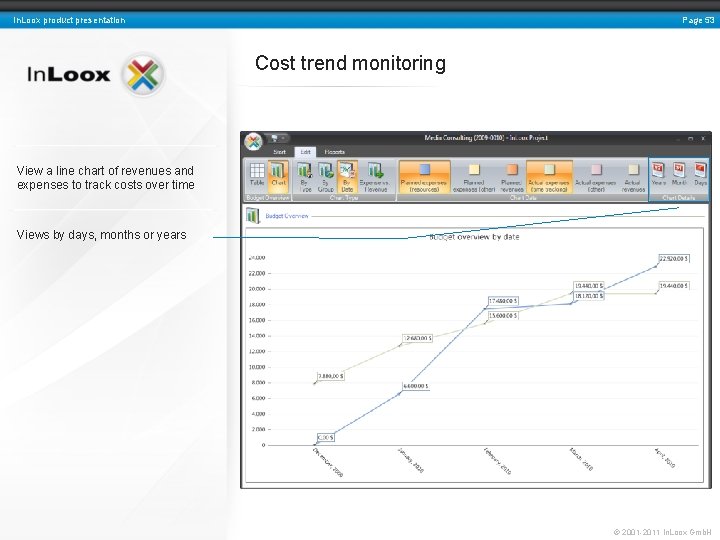Click the Budget Overview section icon
This screenshot has height=540, width=720.
(253, 215)
